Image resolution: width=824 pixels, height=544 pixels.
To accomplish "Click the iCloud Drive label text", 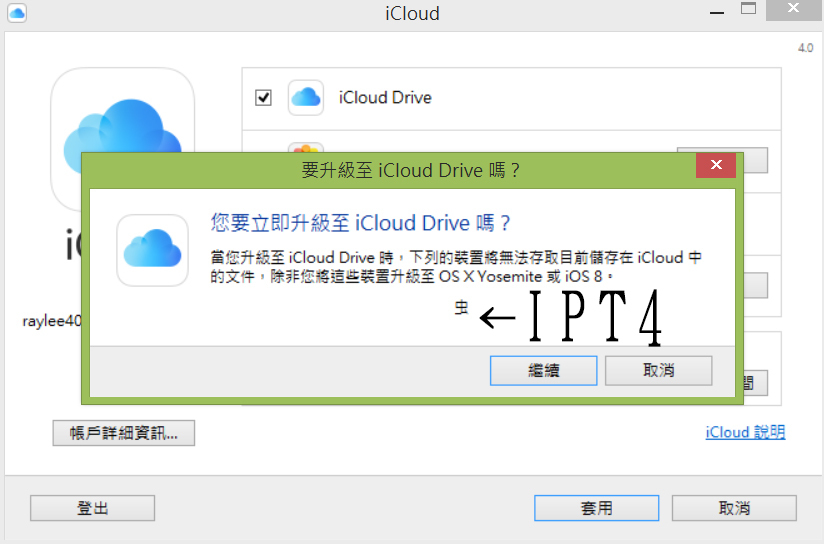I will coord(385,98).
